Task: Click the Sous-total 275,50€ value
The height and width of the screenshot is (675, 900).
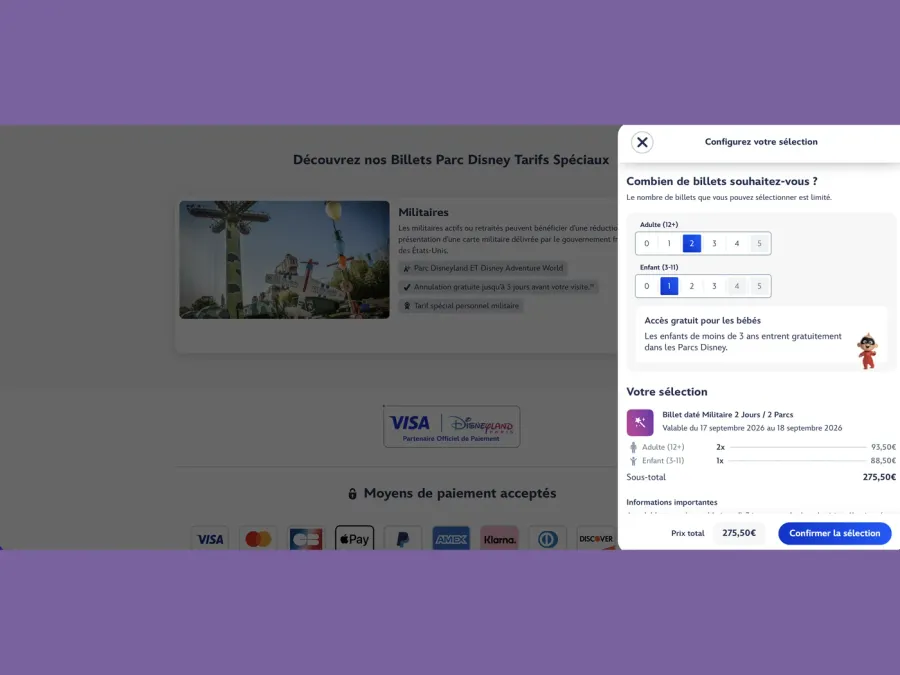Action: [x=879, y=477]
